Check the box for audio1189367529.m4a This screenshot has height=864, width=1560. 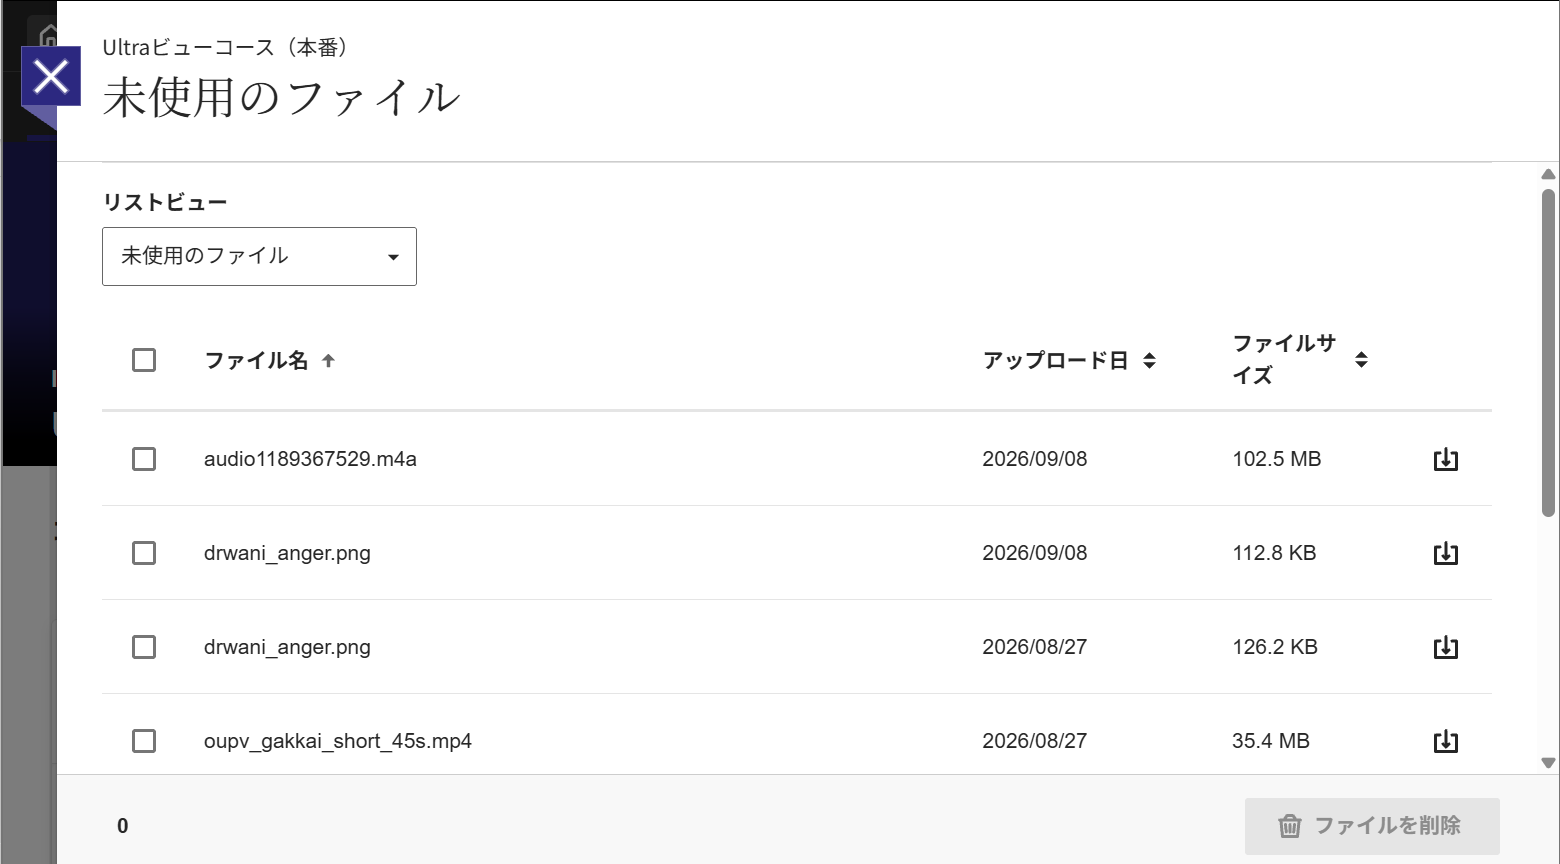tap(144, 459)
